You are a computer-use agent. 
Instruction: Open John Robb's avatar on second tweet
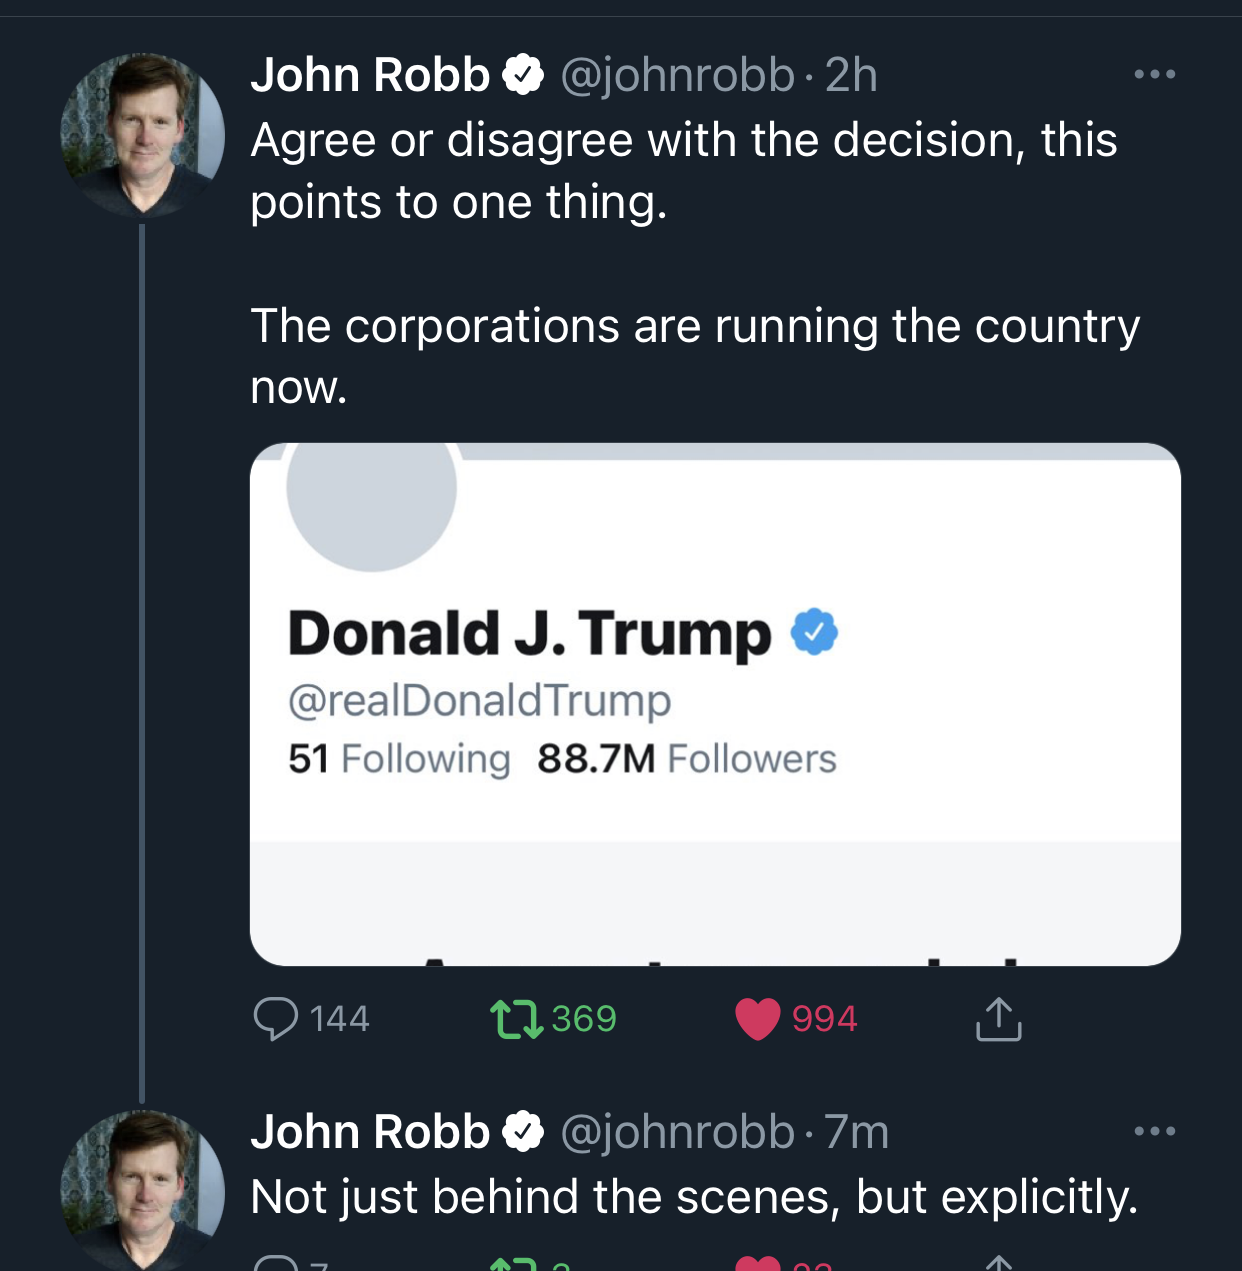[142, 1190]
